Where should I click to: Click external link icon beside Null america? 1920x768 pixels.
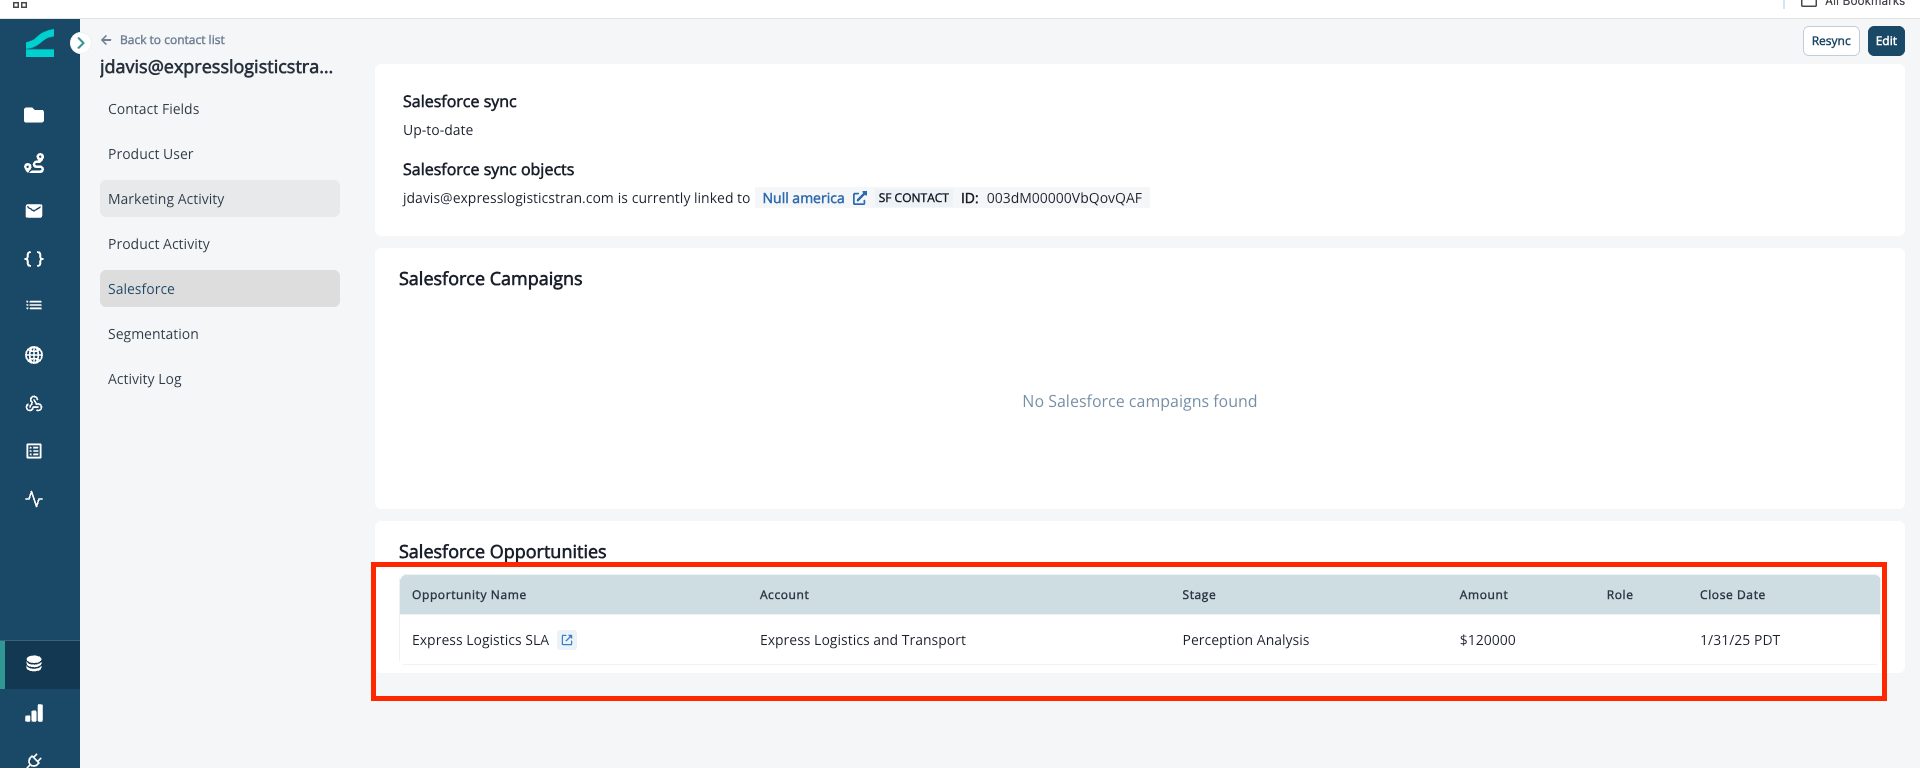coord(859,198)
